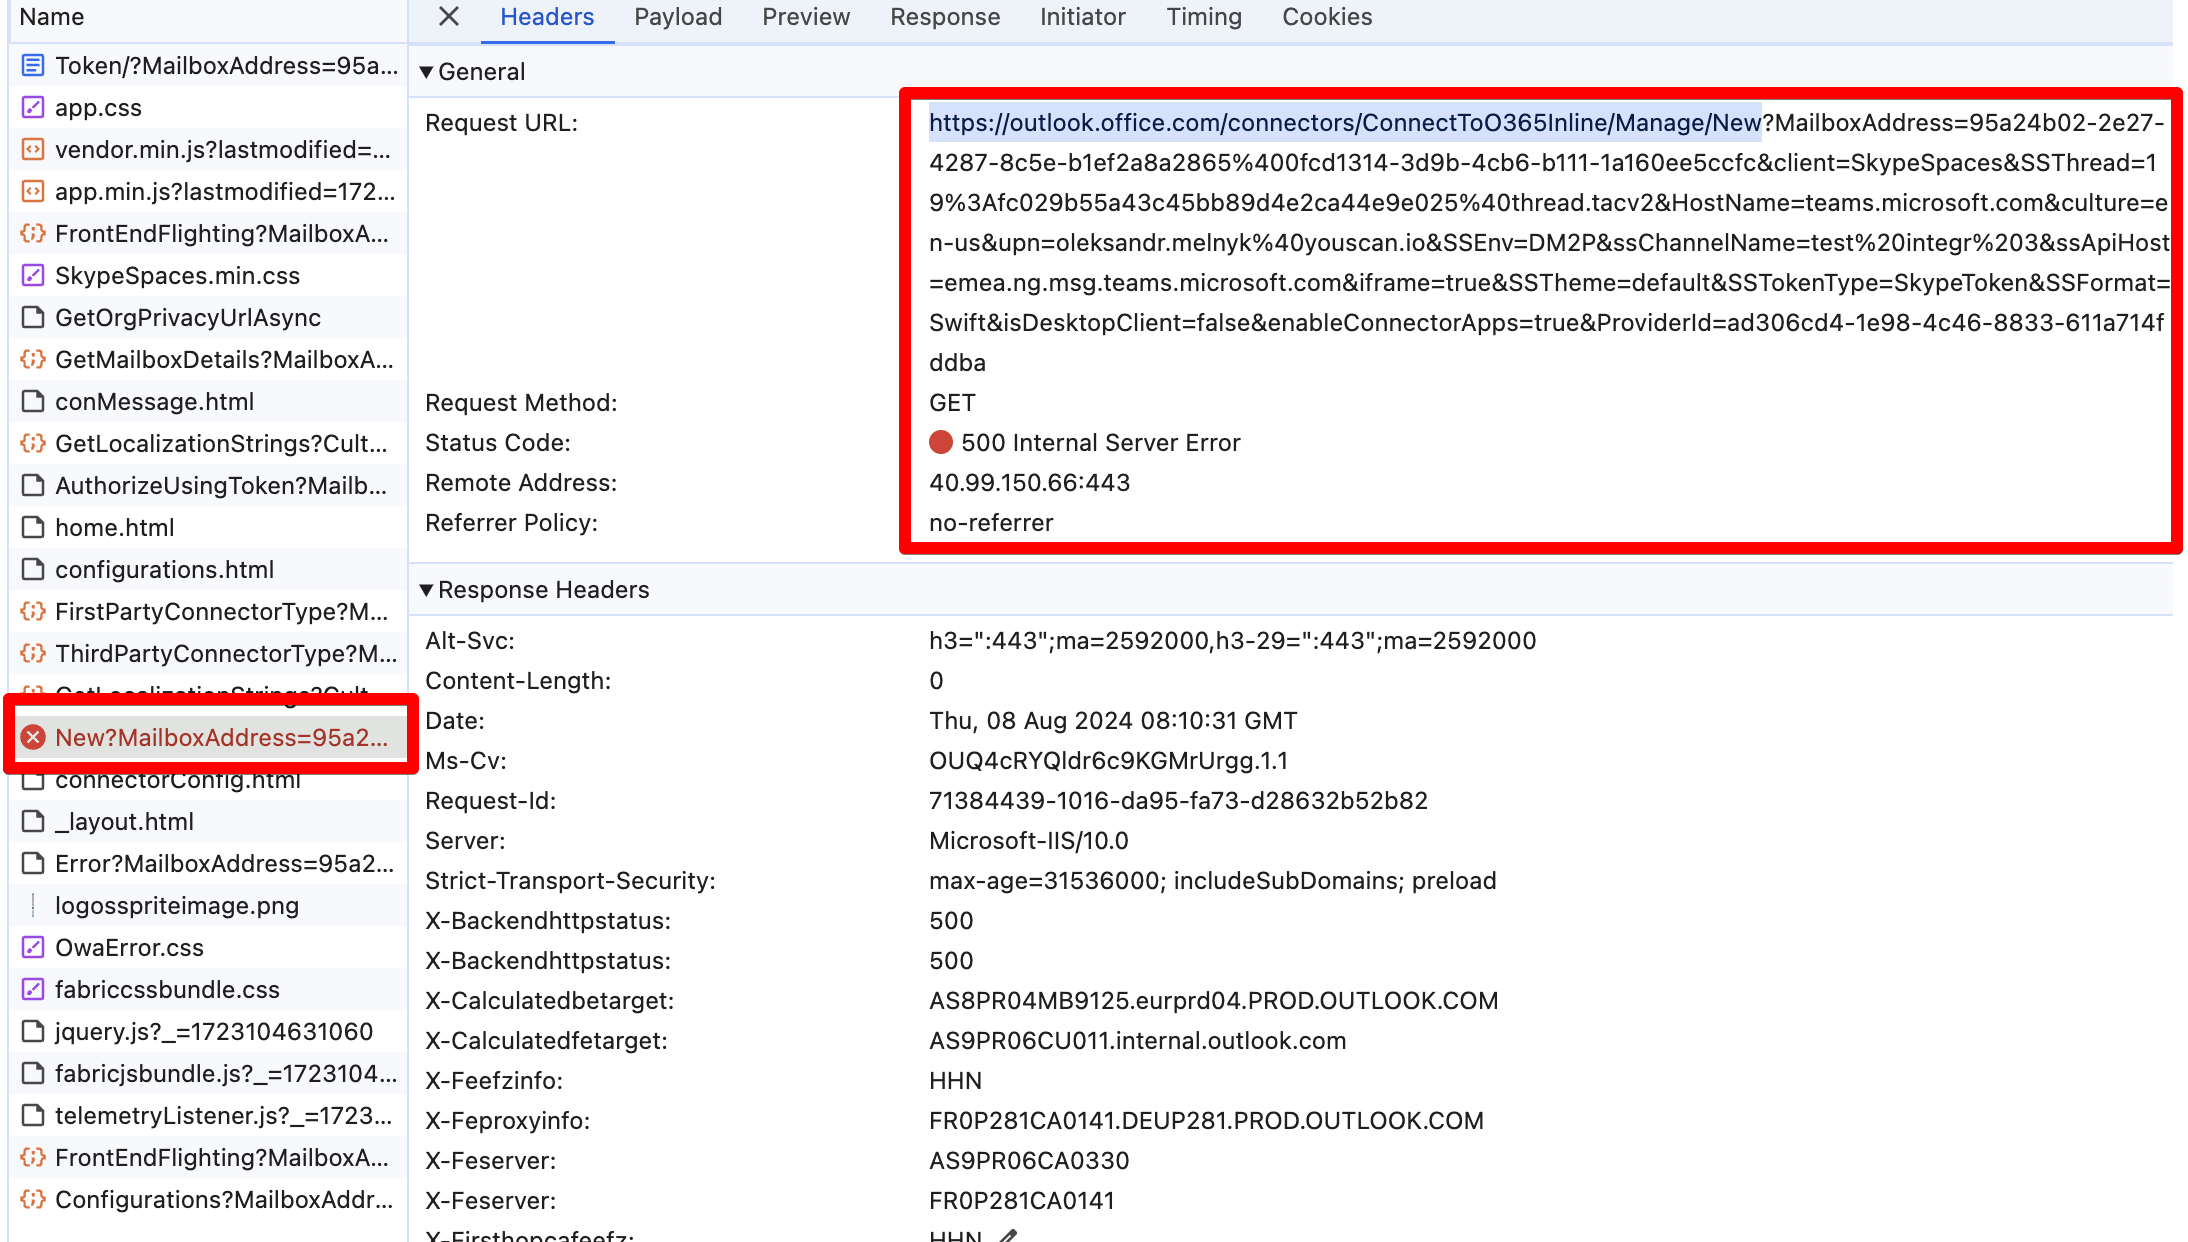Click the file icon beside home.html

coord(33,528)
